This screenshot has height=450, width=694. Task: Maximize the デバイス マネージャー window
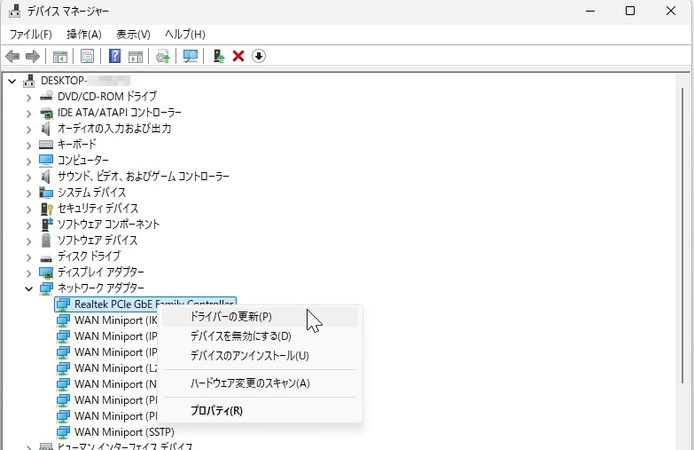coord(630,11)
